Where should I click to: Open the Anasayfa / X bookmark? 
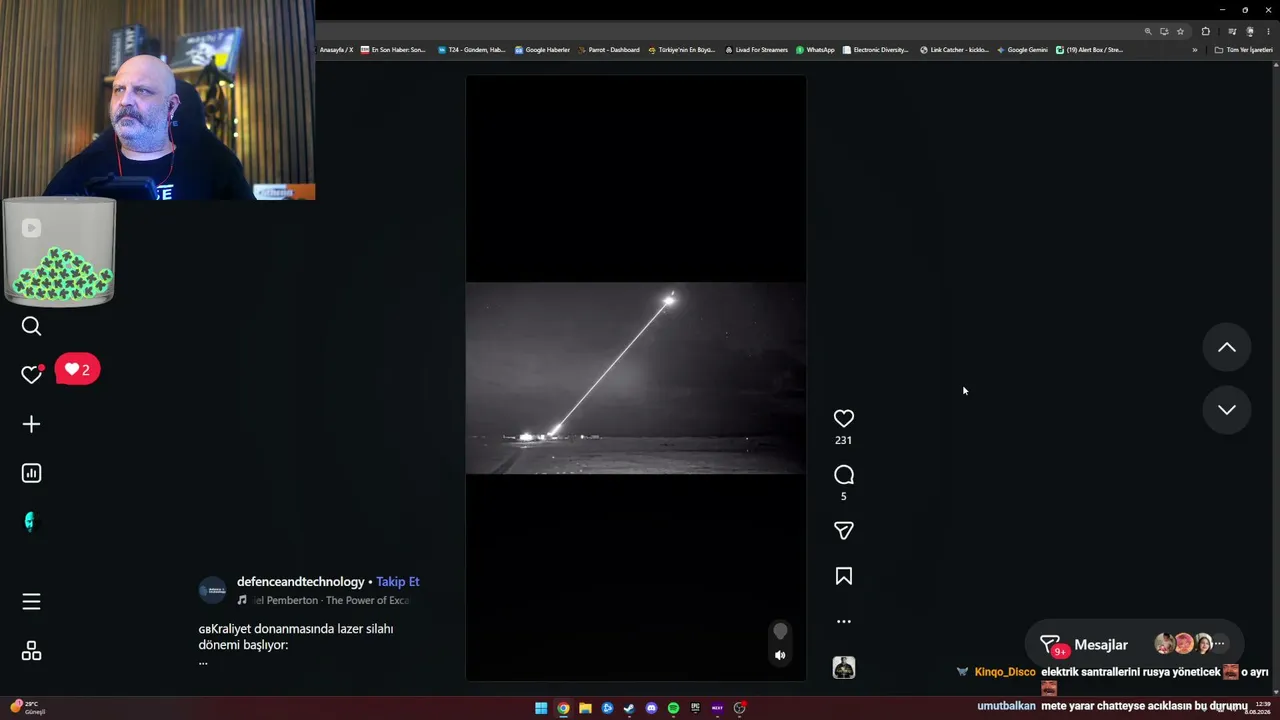[336, 50]
